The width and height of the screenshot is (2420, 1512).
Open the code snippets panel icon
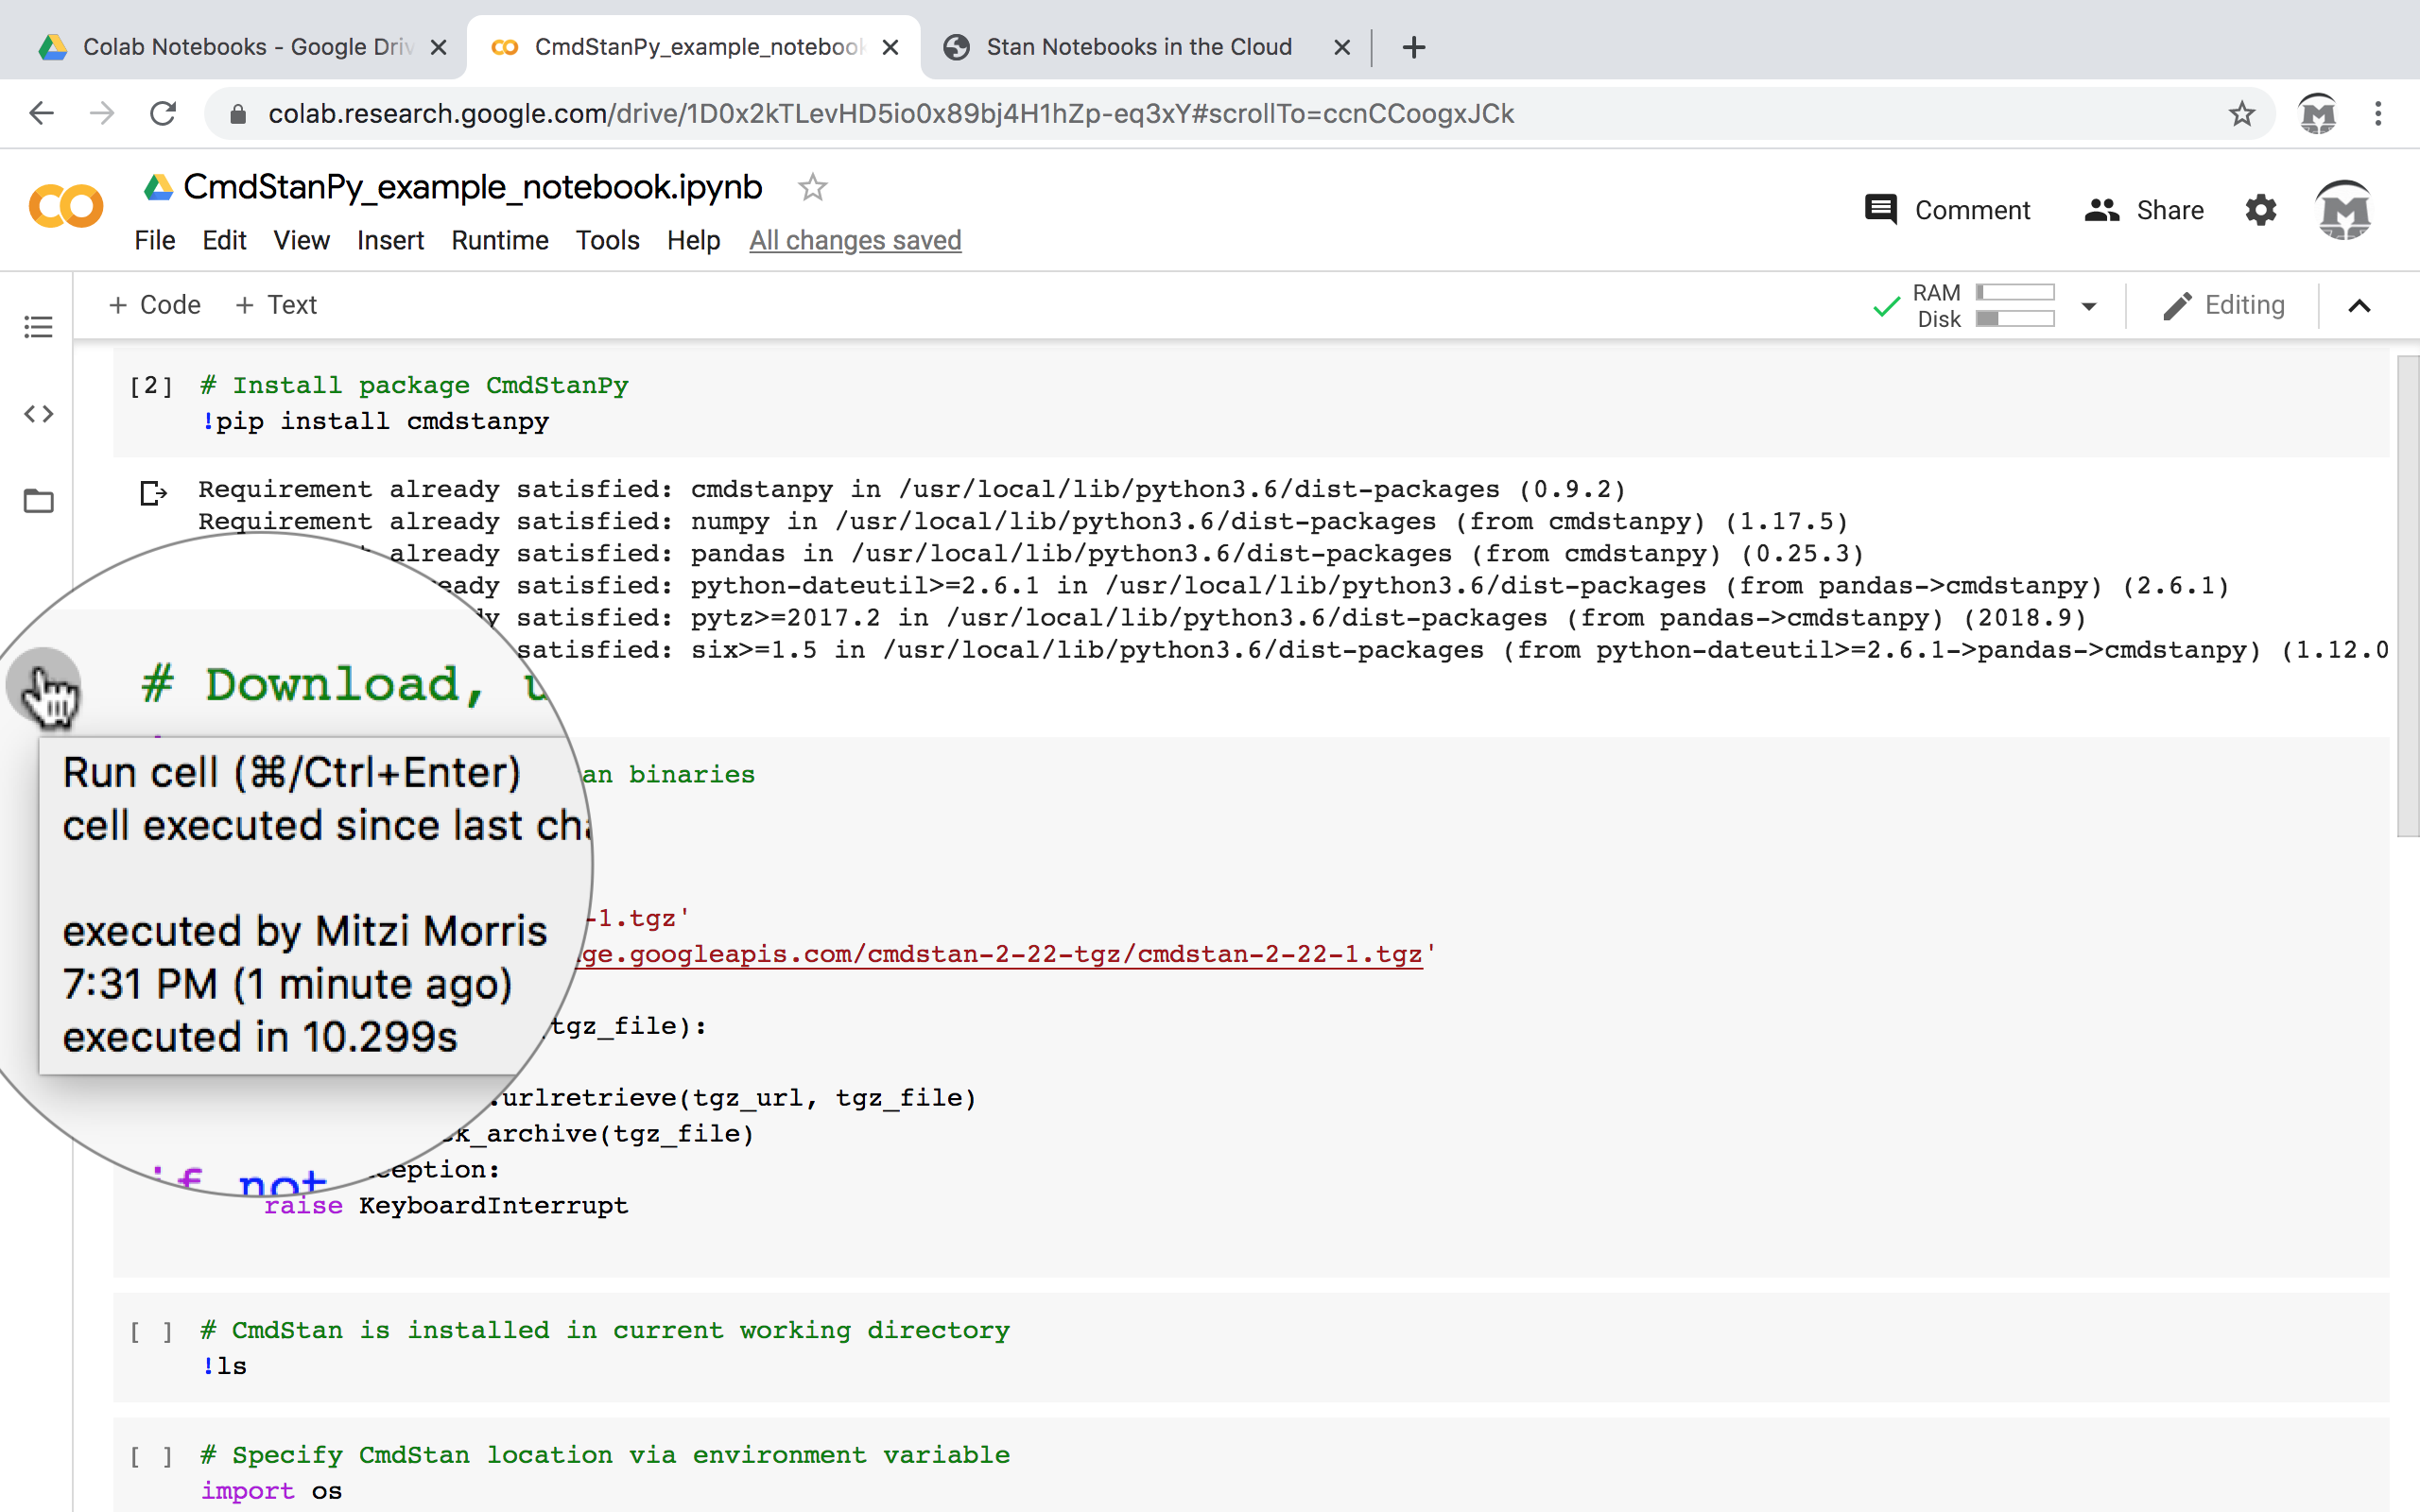coord(38,413)
